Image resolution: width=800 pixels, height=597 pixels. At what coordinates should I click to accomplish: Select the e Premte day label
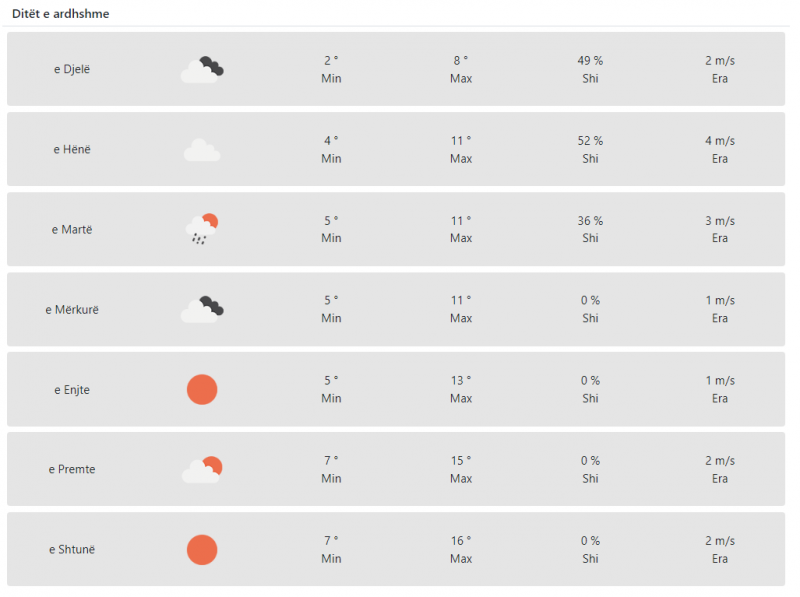tap(72, 469)
